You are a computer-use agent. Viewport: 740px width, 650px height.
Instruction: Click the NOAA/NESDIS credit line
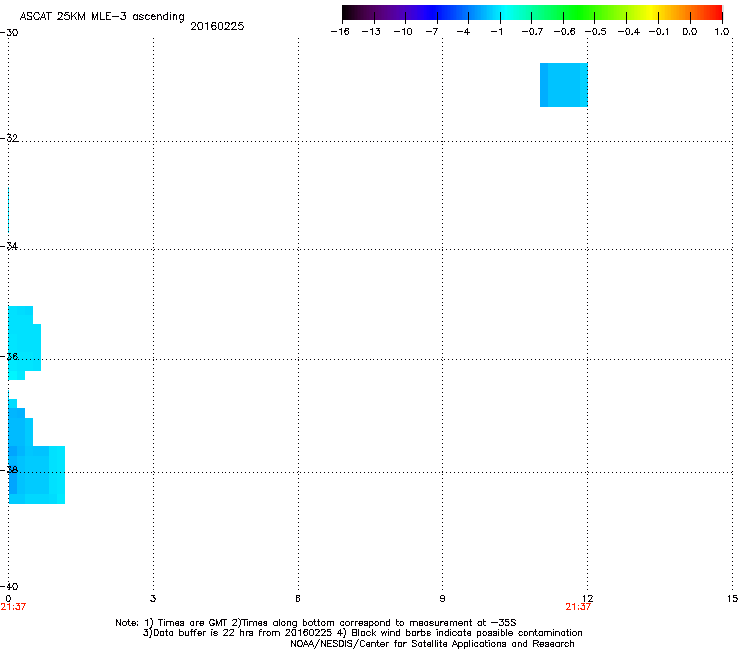[x=432, y=644]
